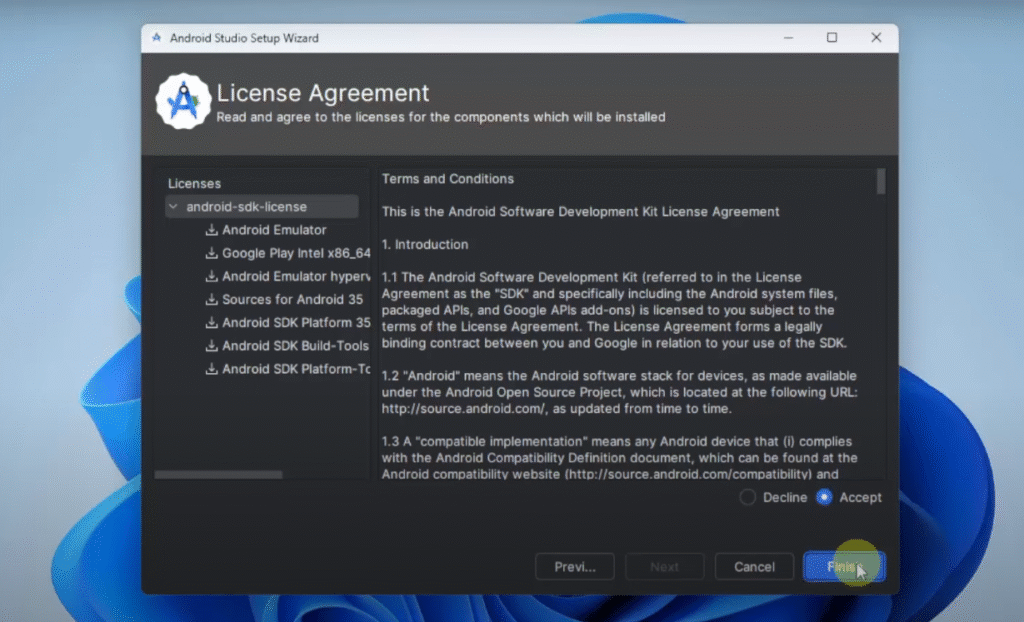Viewport: 1024px width, 622px height.
Task: Select Android SDK Platform-Tools entry
Action: pyautogui.click(x=296, y=369)
